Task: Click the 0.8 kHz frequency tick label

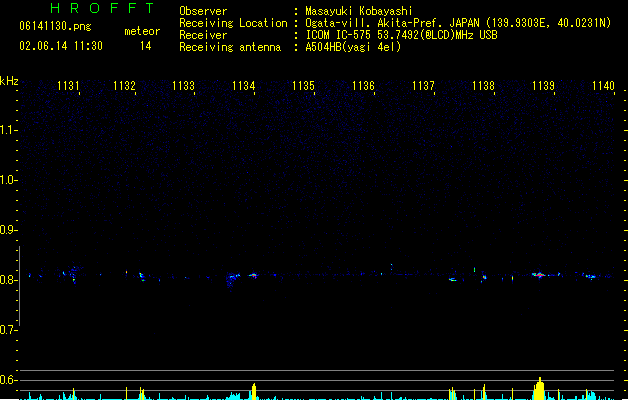Action: coord(8,280)
